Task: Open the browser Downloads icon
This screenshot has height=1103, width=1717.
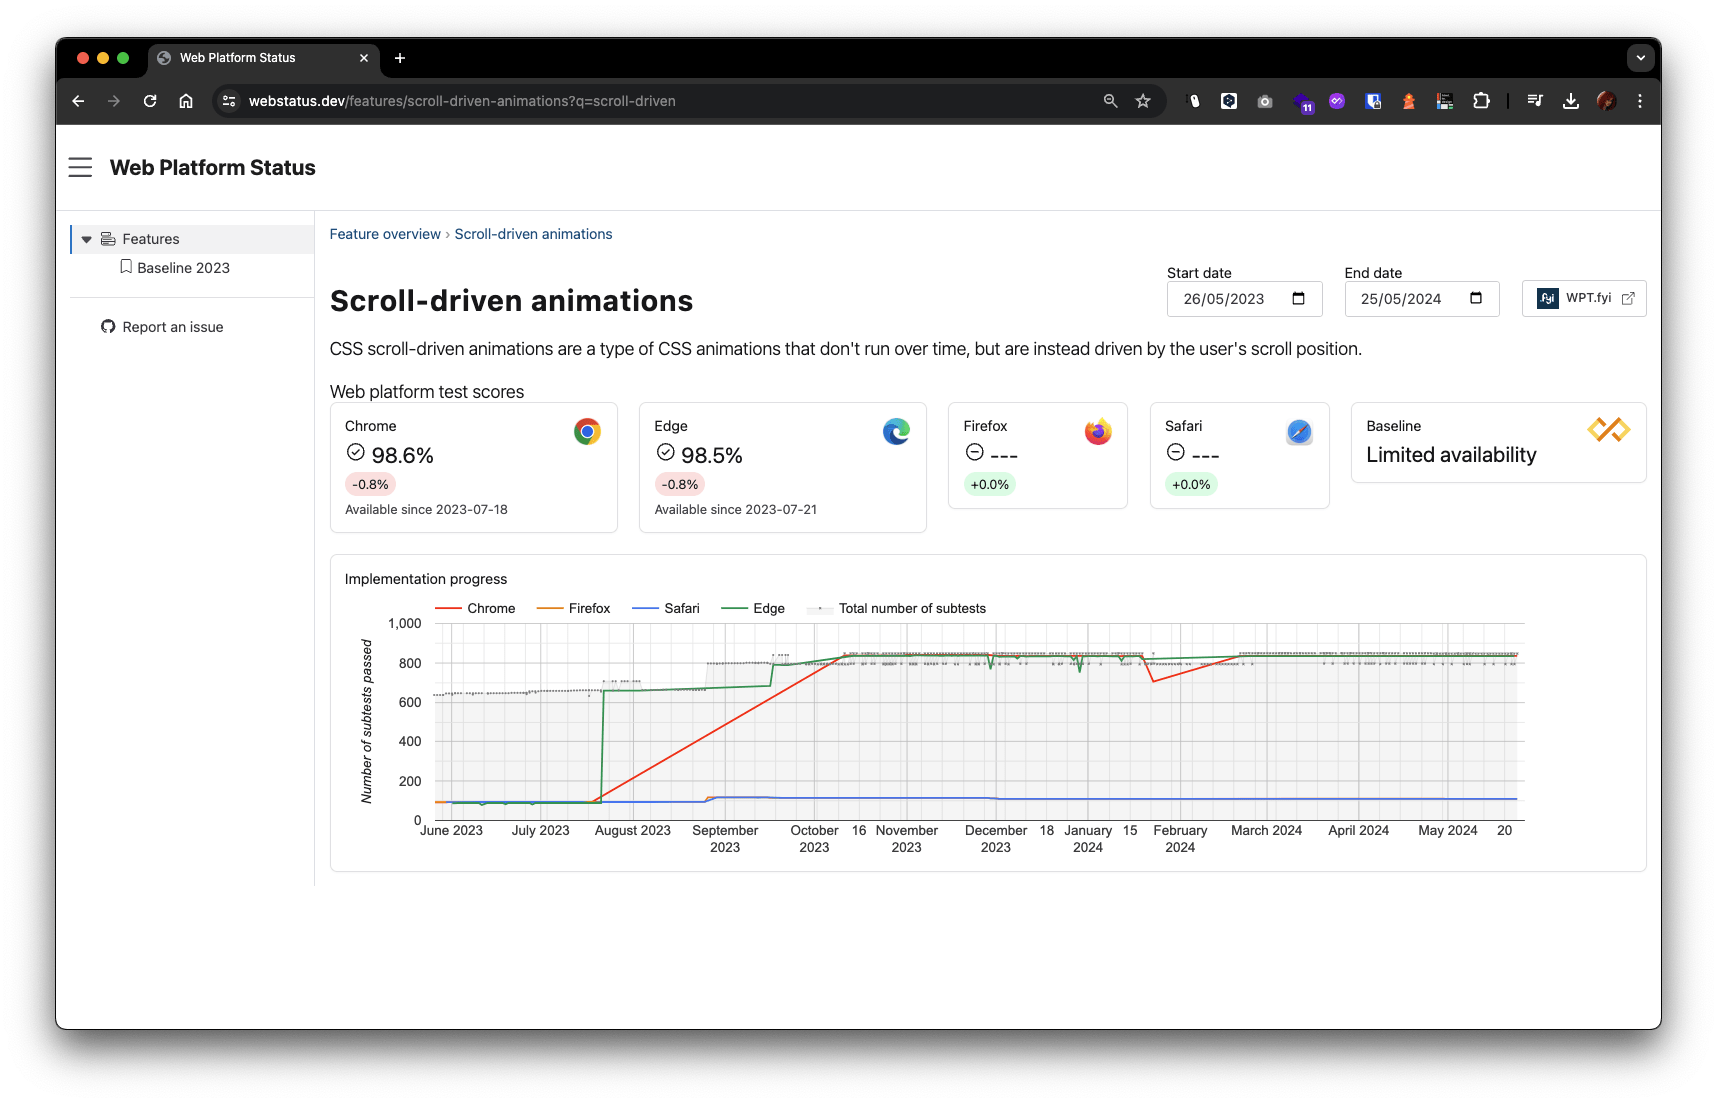Action: point(1570,101)
